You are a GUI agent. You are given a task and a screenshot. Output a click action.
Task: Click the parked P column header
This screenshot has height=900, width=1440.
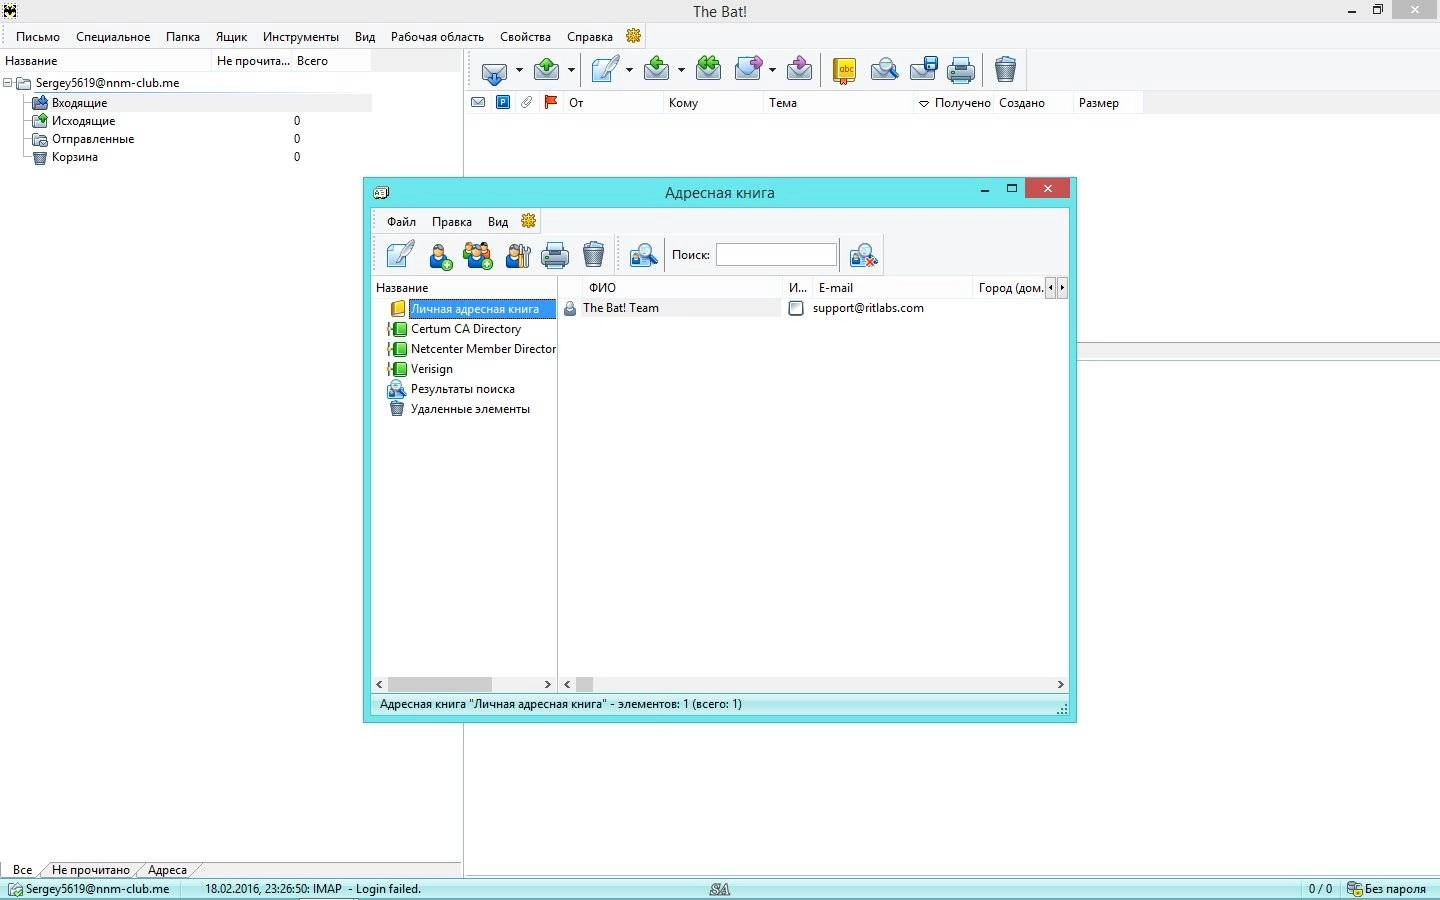(503, 102)
